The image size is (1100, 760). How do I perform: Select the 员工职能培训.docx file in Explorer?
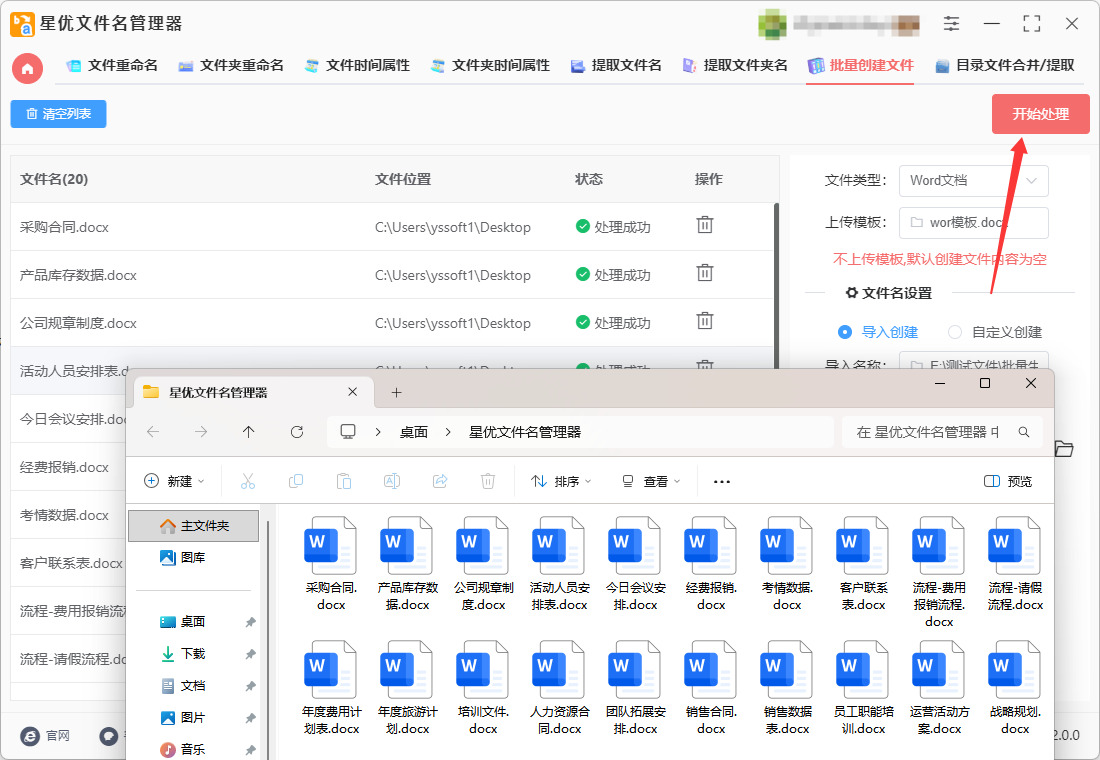[863, 688]
